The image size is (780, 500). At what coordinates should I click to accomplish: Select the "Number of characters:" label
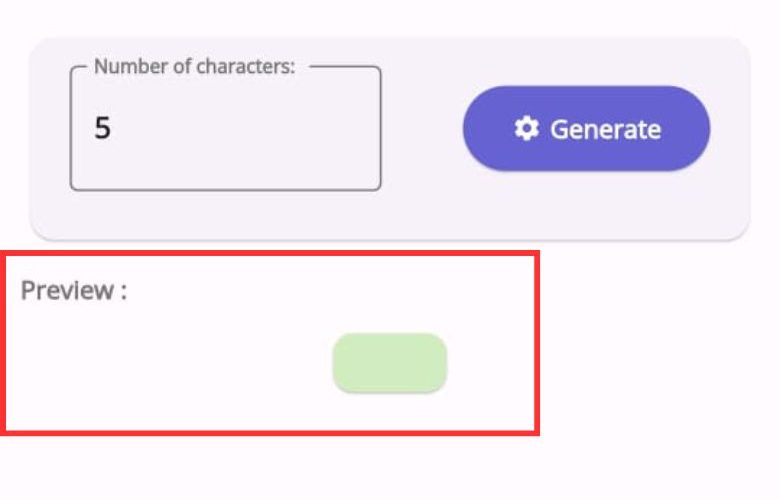click(x=194, y=68)
